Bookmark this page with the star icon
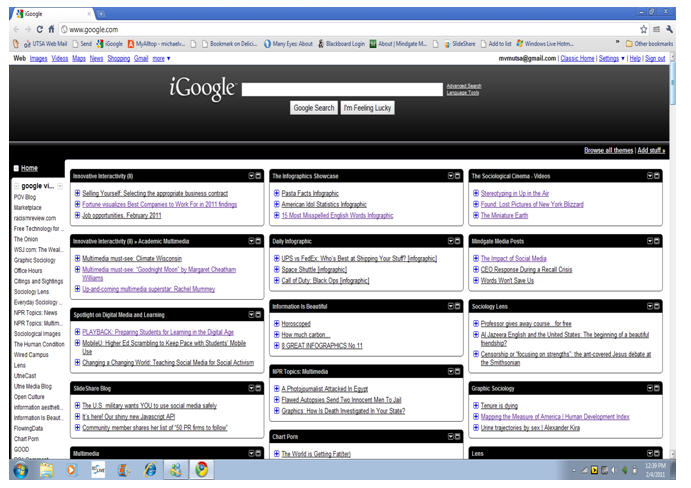The width and height of the screenshot is (691, 488). point(643,30)
